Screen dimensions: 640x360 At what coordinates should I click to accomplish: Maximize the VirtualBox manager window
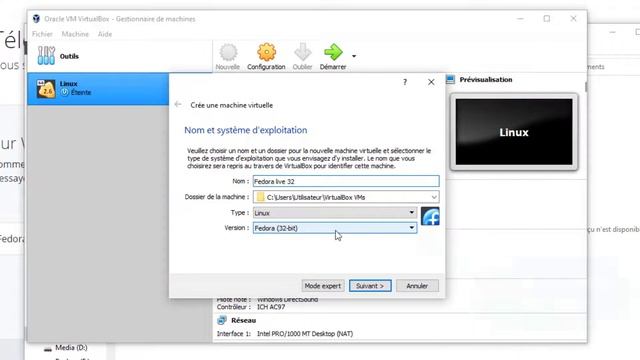[x=547, y=18]
